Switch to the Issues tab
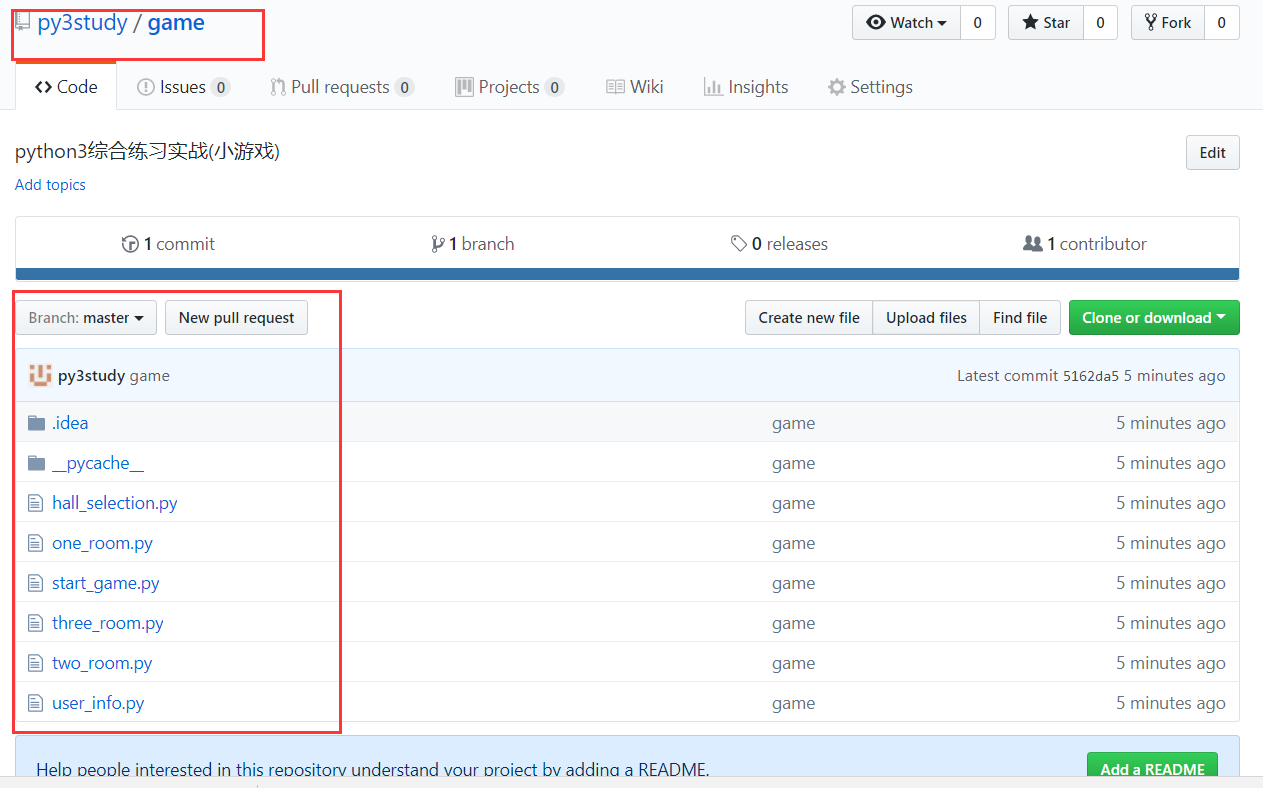The width and height of the screenshot is (1263, 788). point(183,87)
